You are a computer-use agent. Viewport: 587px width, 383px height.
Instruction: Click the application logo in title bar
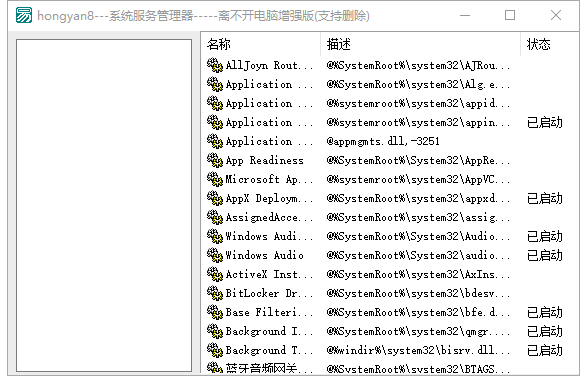(24, 15)
